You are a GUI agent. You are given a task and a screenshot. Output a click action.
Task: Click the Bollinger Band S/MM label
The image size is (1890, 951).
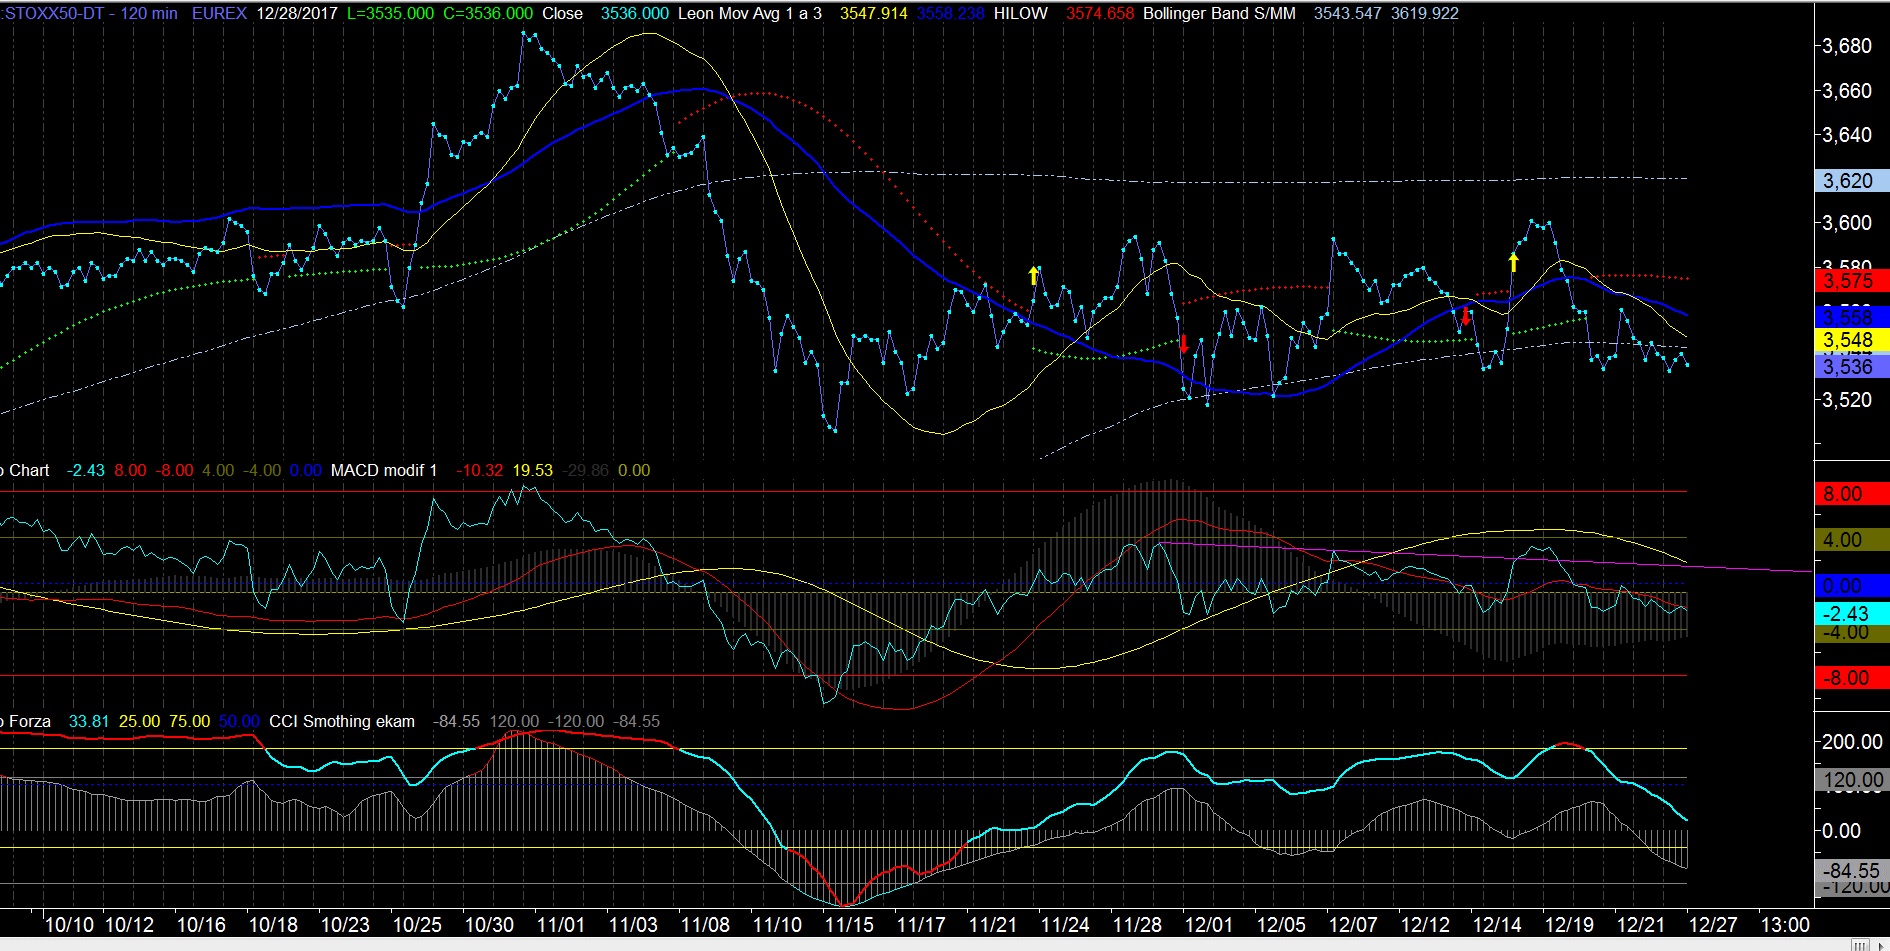pyautogui.click(x=1219, y=13)
